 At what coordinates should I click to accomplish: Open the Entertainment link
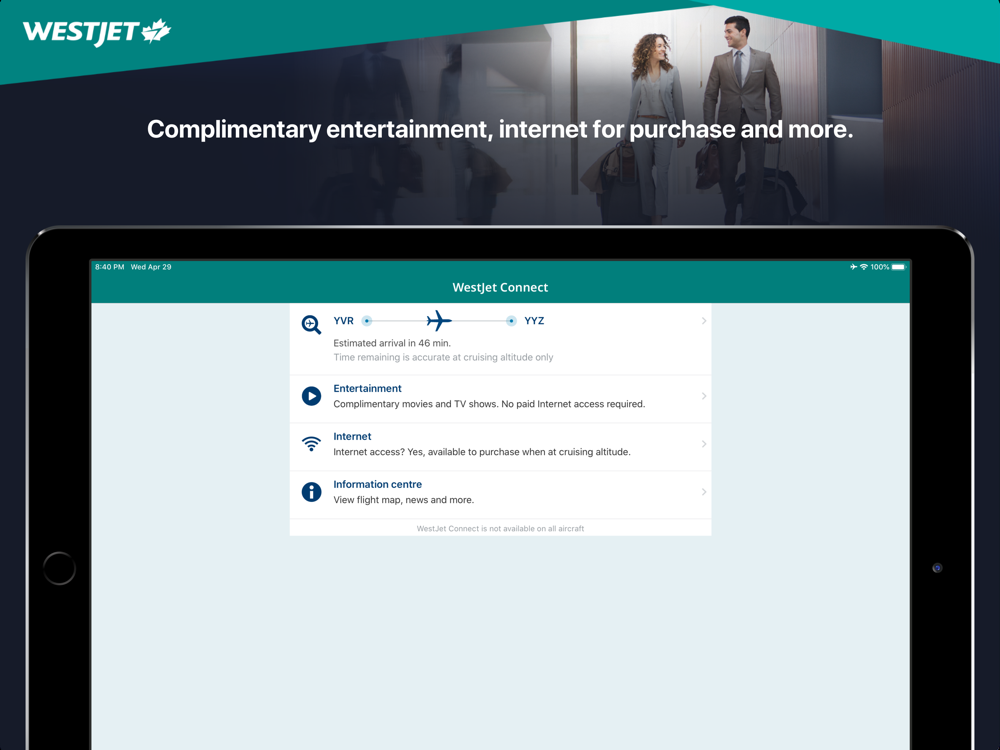pos(367,388)
